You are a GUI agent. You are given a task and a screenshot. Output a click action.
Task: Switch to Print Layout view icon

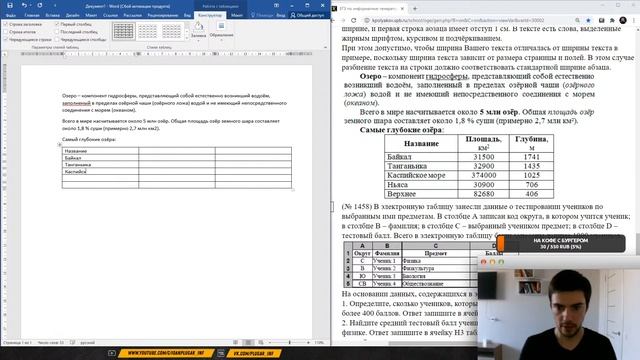248,342
